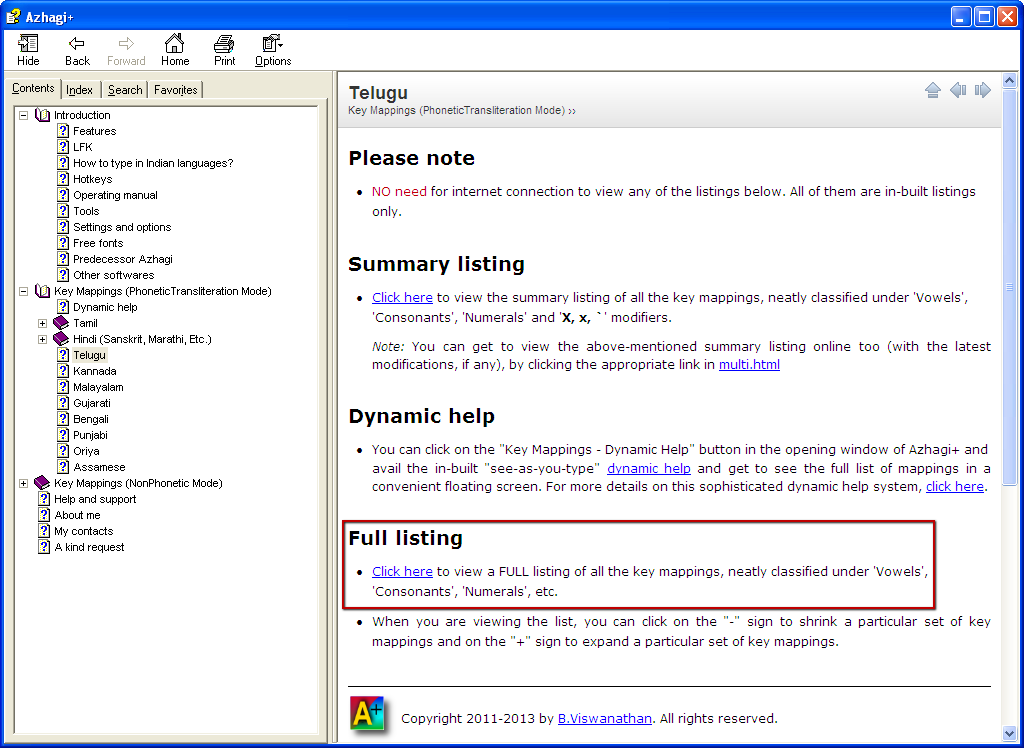
Task: Go to previous topic via header left arrow
Action: (x=958, y=91)
